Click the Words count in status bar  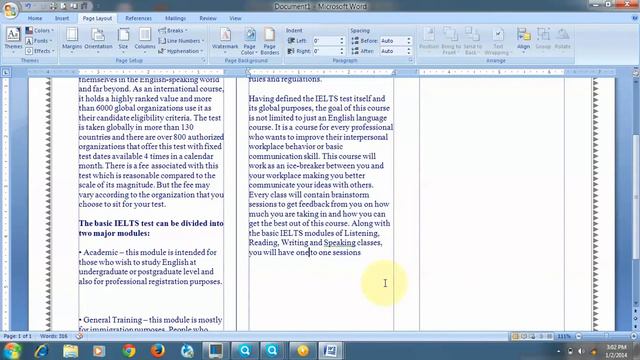pyautogui.click(x=53, y=336)
